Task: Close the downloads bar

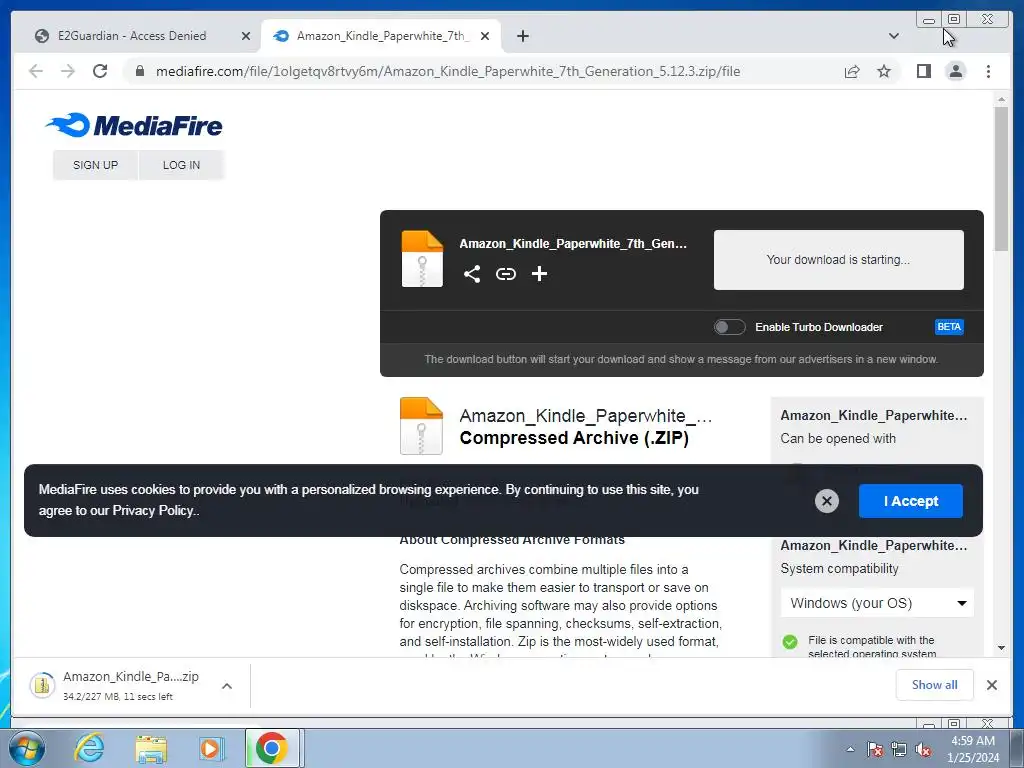Action: [991, 685]
